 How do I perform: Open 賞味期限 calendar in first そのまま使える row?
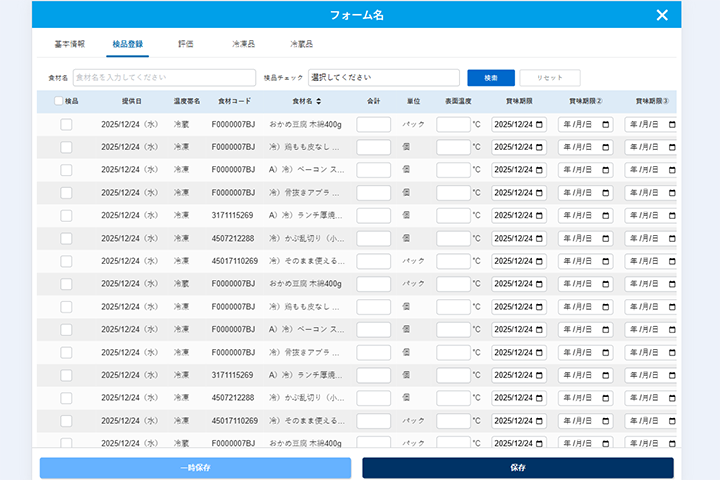point(539,261)
